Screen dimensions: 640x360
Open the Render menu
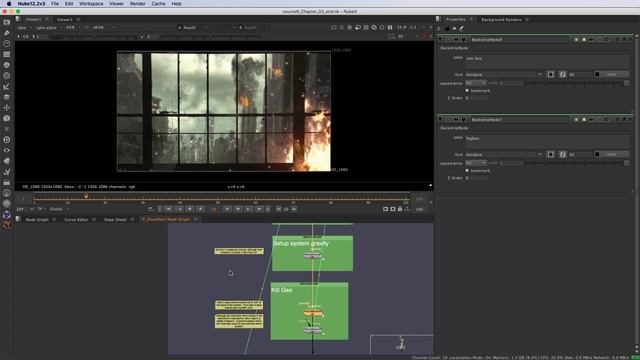click(x=138, y=4)
